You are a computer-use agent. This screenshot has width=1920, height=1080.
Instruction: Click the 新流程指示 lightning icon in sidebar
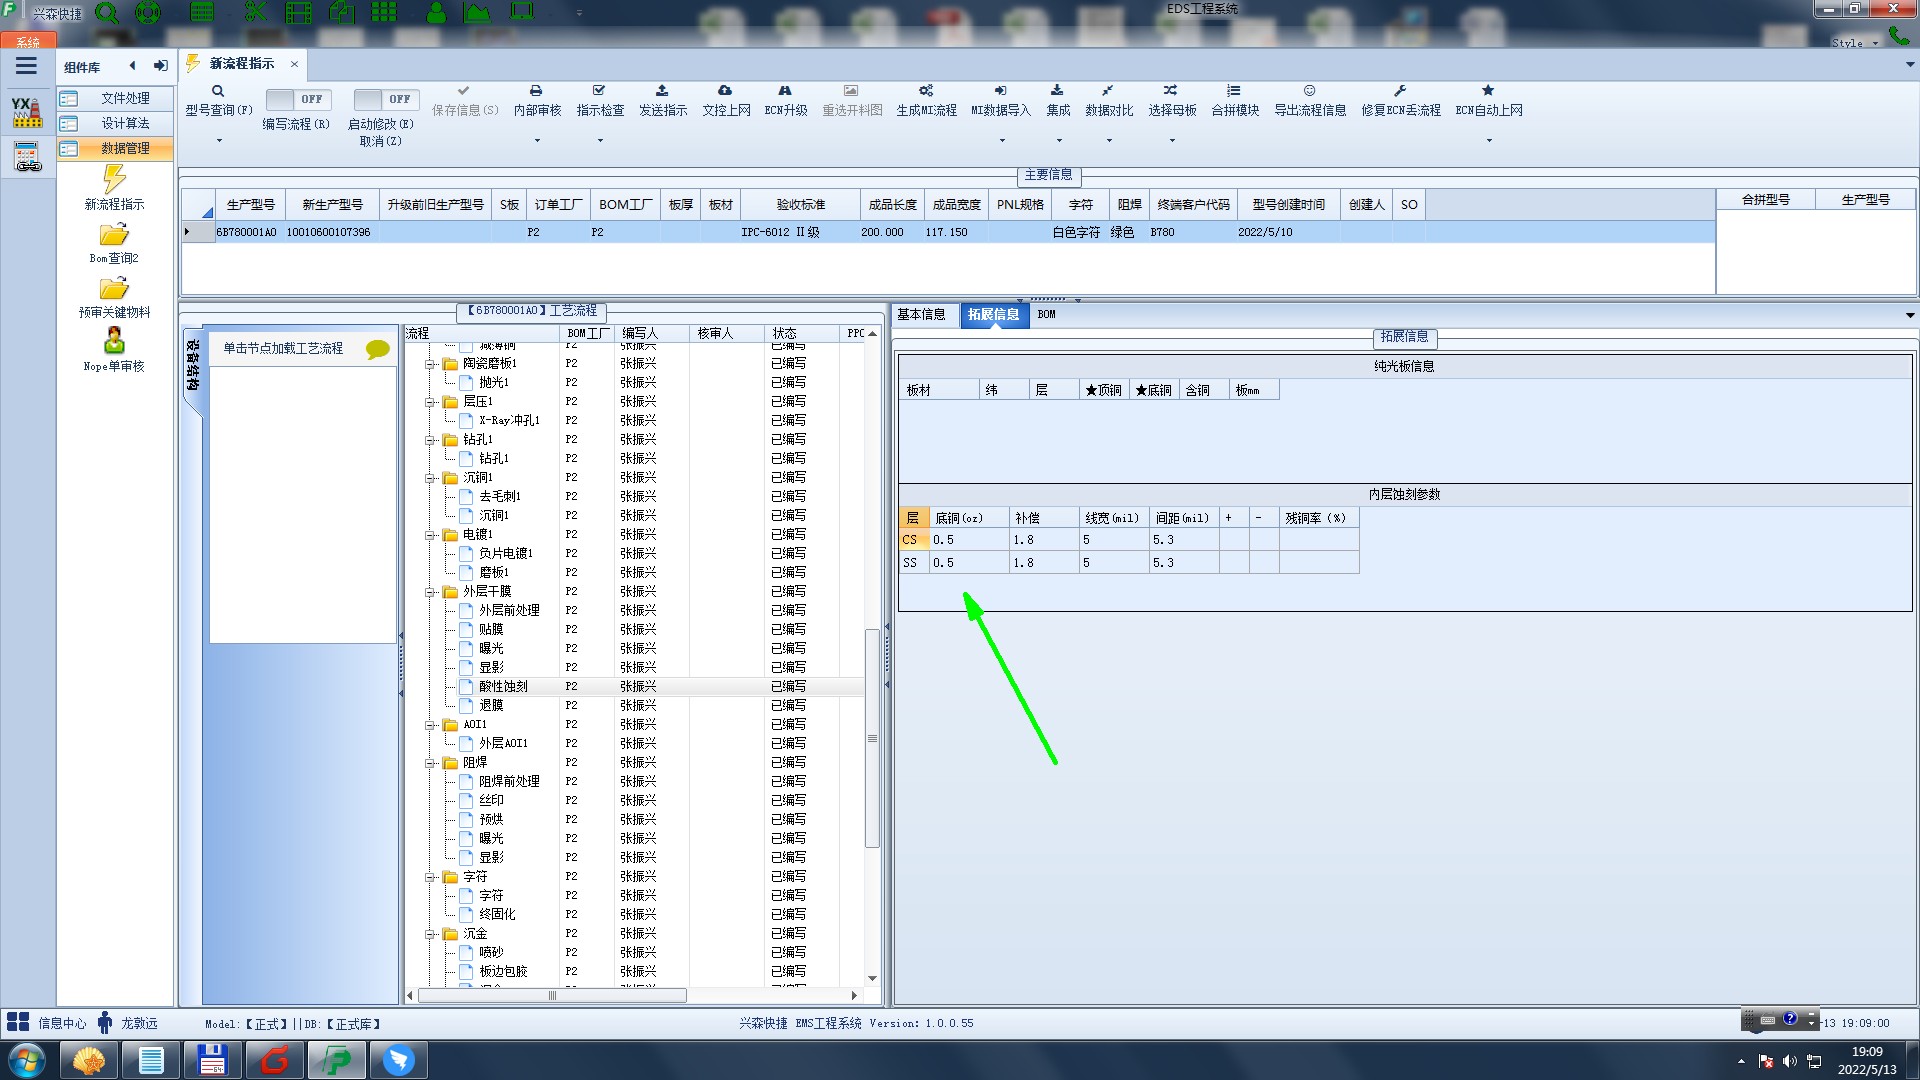114,179
